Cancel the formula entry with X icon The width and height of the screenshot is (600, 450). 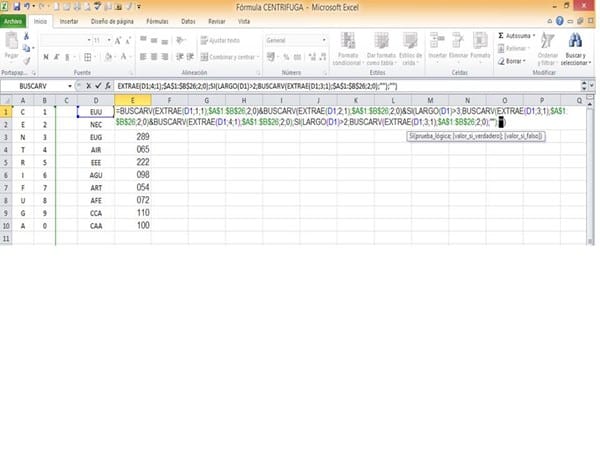click(x=87, y=88)
